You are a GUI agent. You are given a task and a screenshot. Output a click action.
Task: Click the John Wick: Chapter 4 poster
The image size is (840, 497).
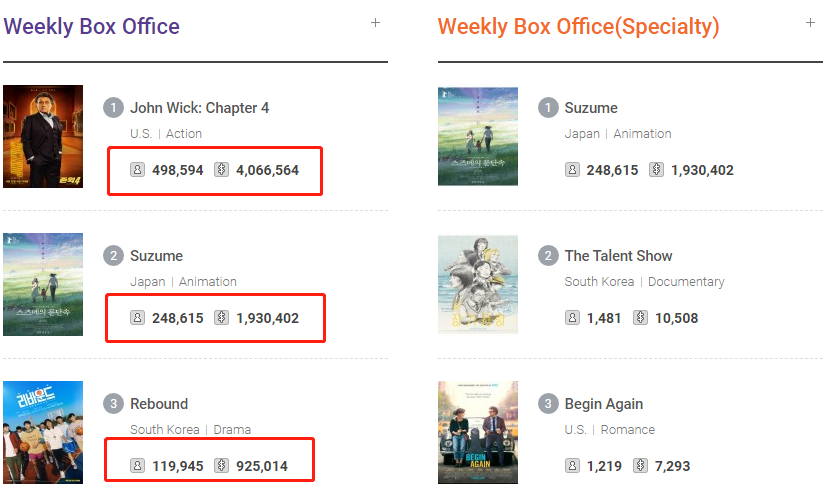(43, 136)
